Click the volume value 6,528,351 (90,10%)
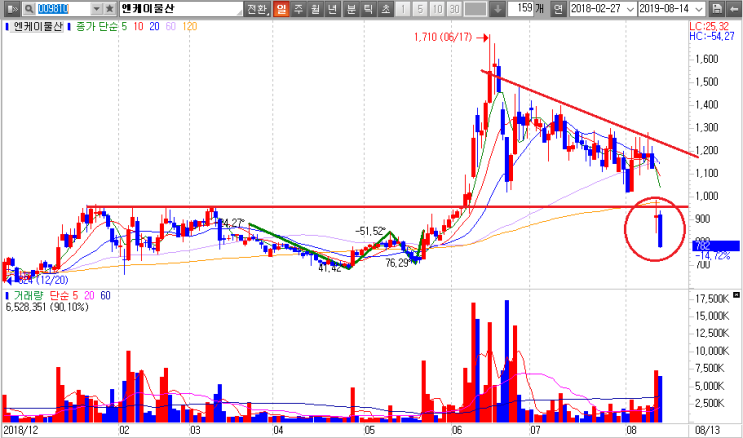 47,307
